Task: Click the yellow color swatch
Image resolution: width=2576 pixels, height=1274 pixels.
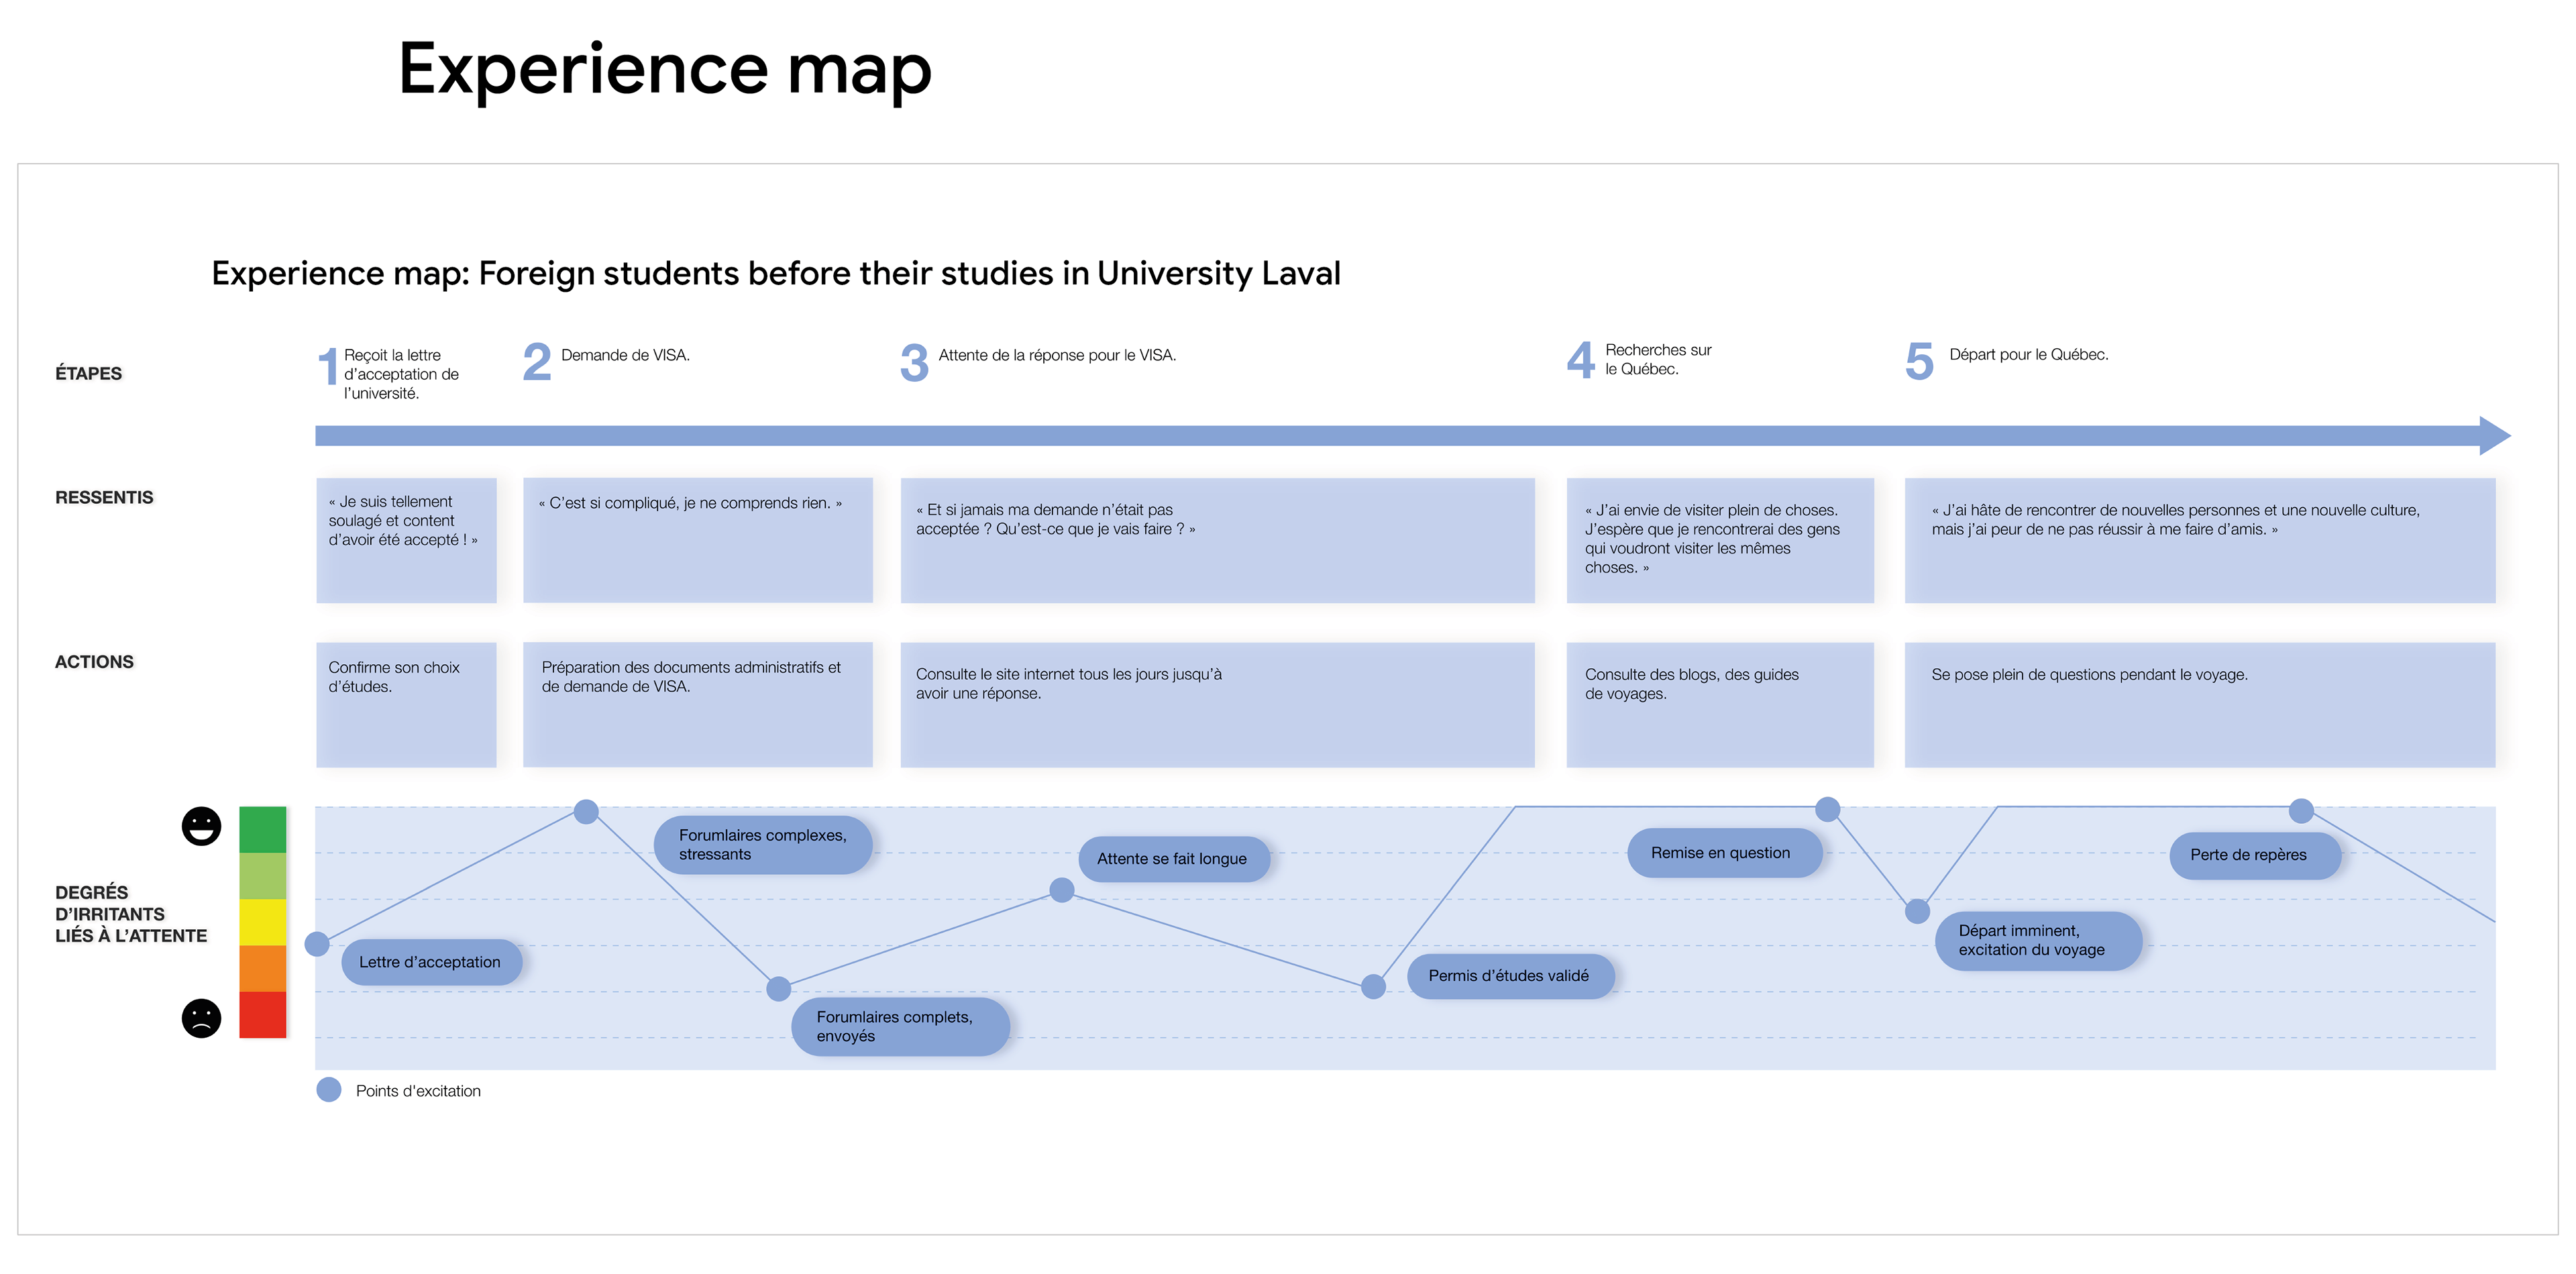Action: tap(263, 922)
